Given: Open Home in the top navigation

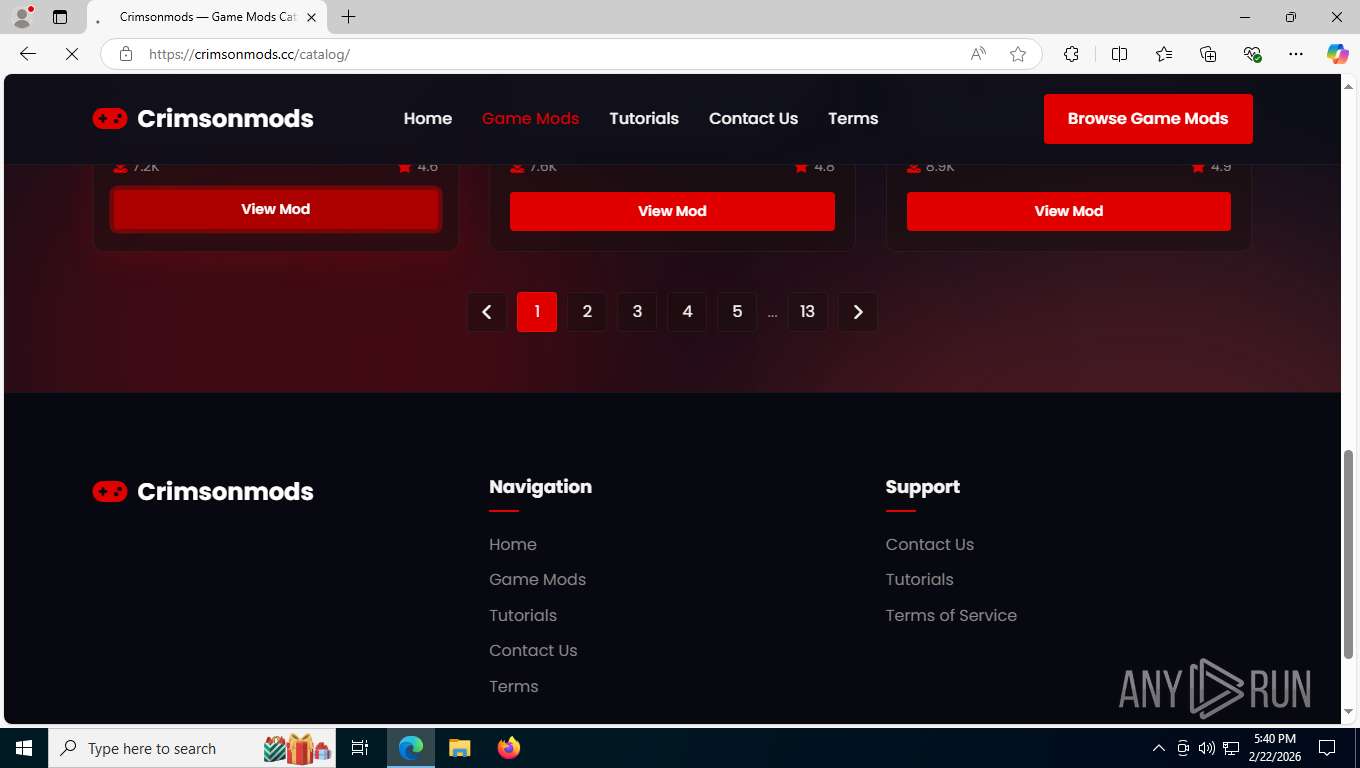Looking at the screenshot, I should [x=428, y=118].
